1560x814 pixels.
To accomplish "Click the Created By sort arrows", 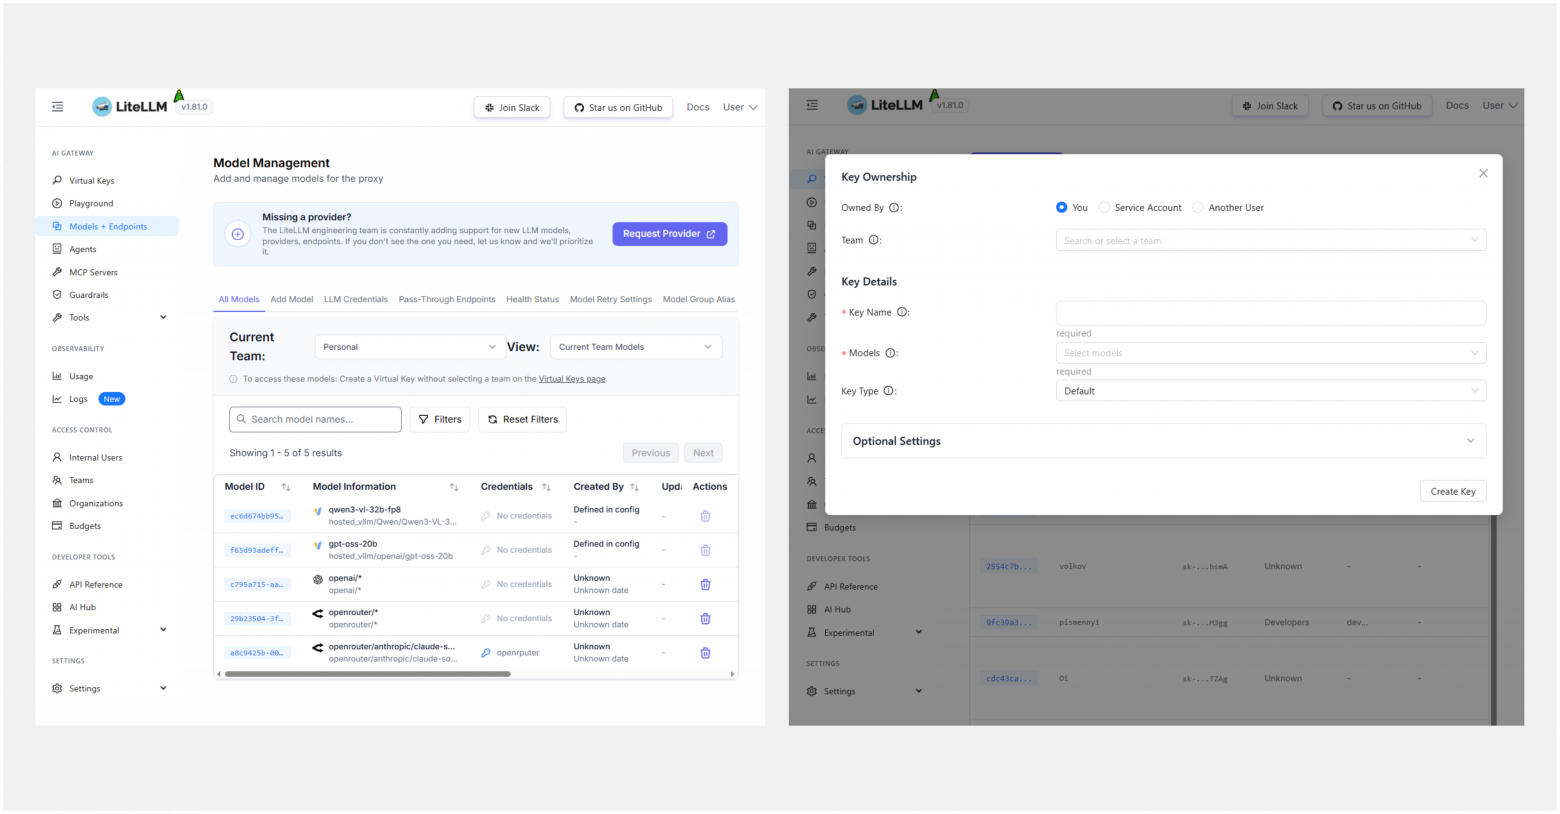I will tap(634, 487).
